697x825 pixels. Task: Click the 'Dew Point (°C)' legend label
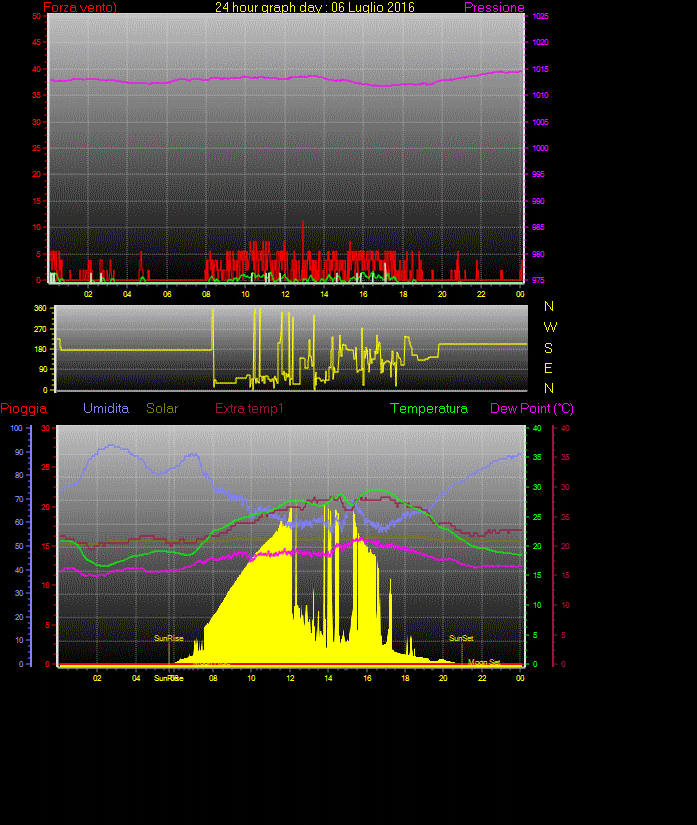(x=532, y=409)
